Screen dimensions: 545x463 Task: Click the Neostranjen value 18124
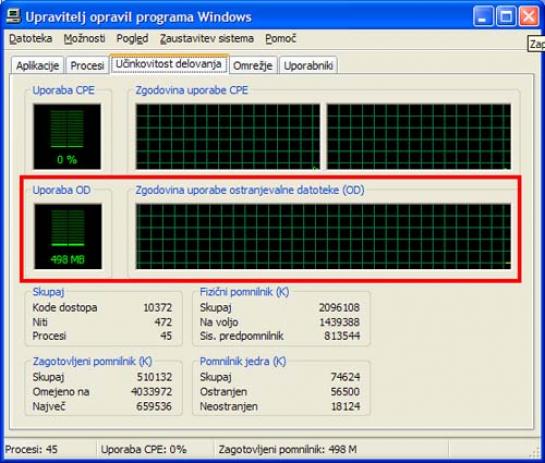(x=345, y=406)
